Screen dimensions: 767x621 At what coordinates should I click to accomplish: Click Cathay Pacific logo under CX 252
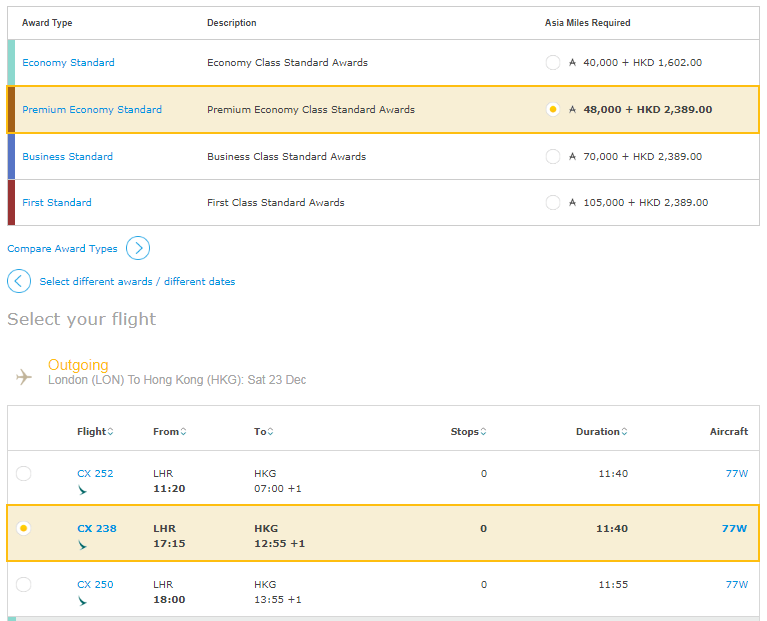[x=82, y=490]
